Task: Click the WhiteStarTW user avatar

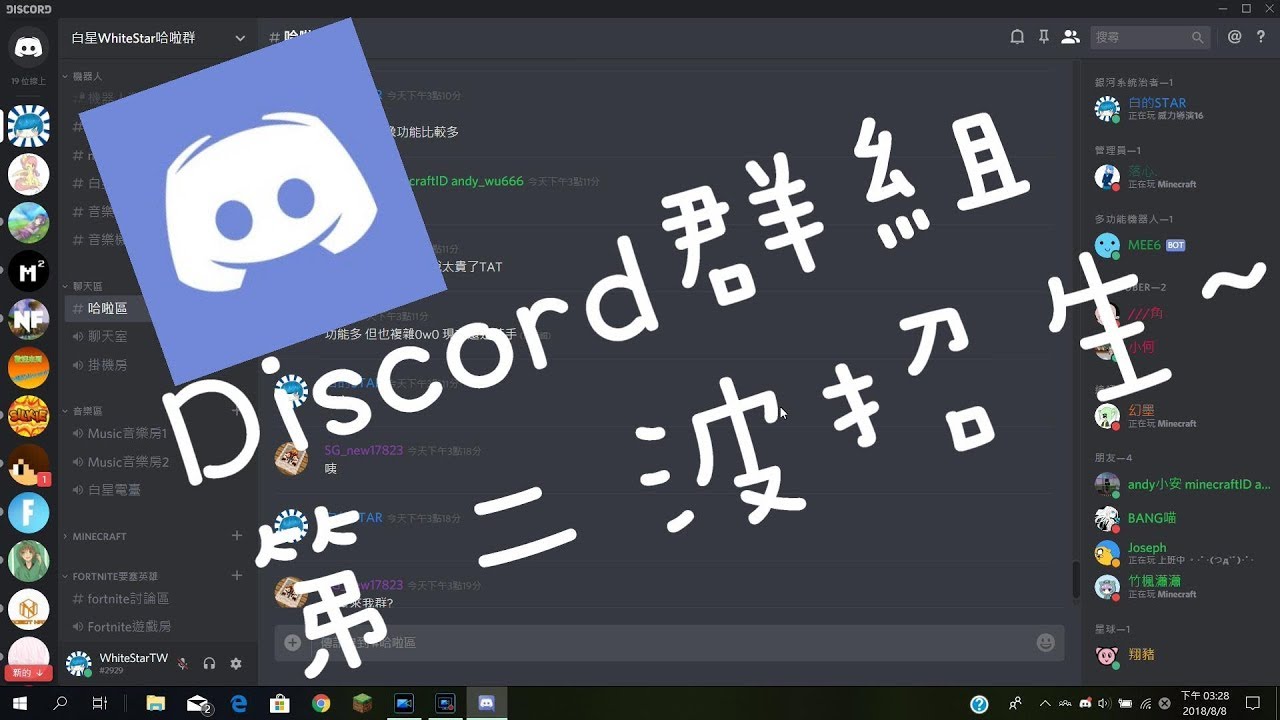Action: (79, 663)
